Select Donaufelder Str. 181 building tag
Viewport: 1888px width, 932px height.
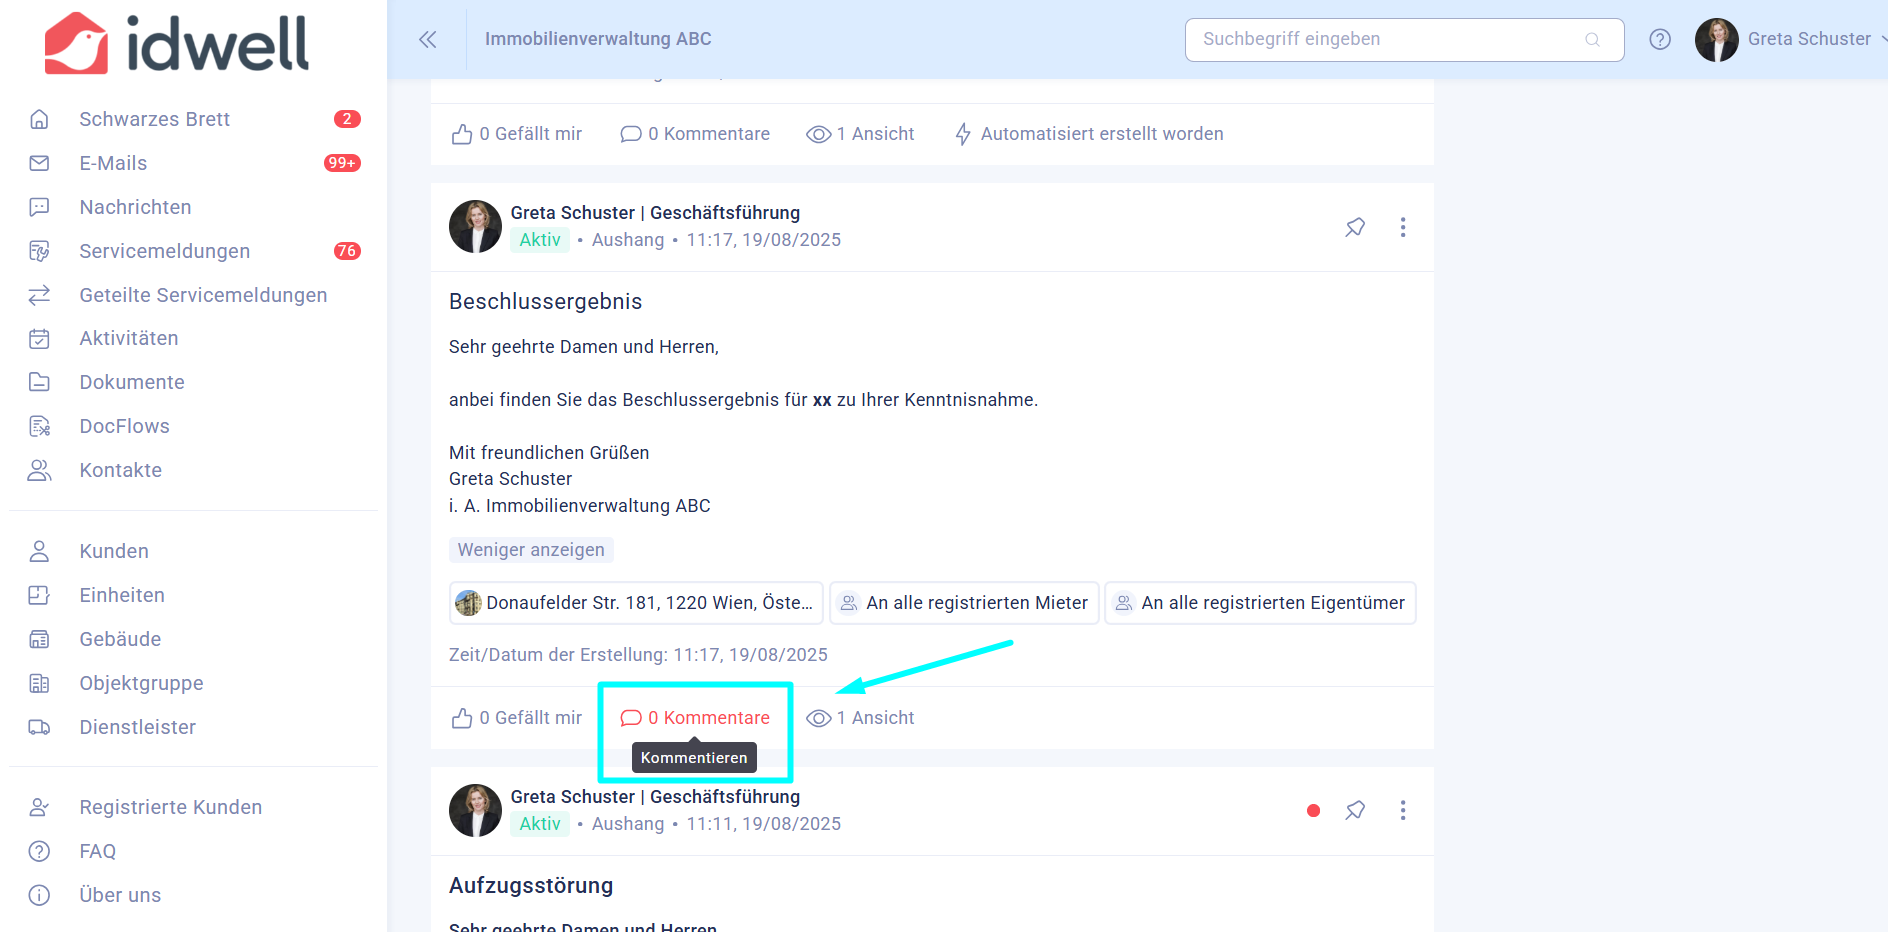[x=636, y=603]
